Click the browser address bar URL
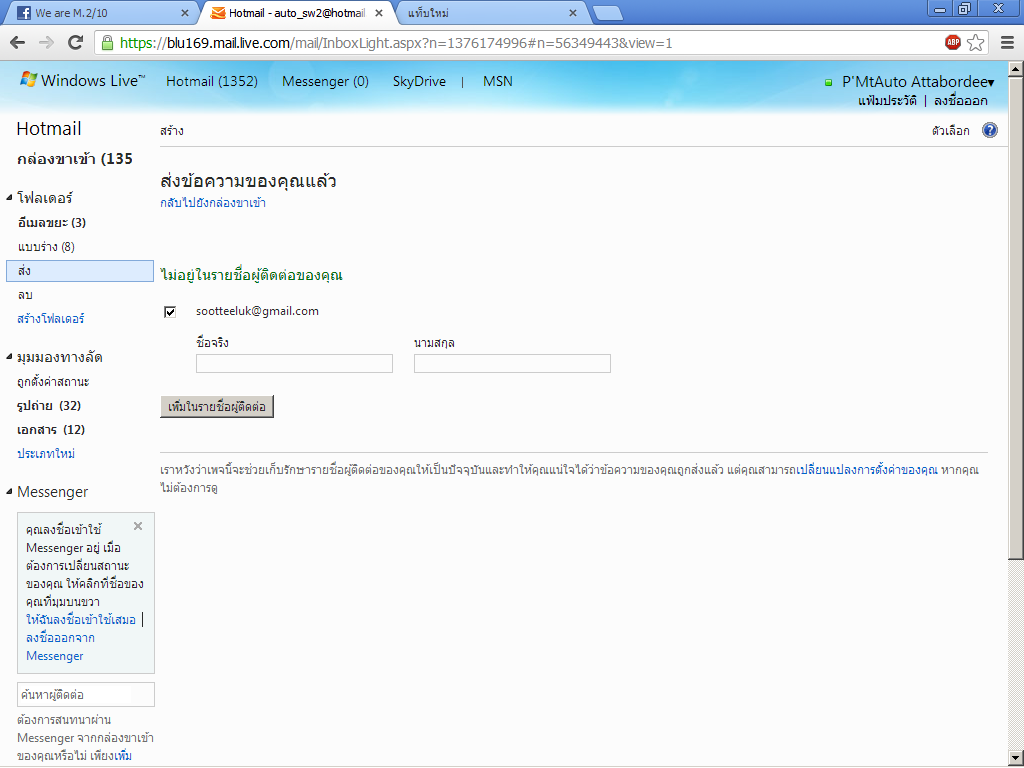1024x768 pixels. point(396,43)
